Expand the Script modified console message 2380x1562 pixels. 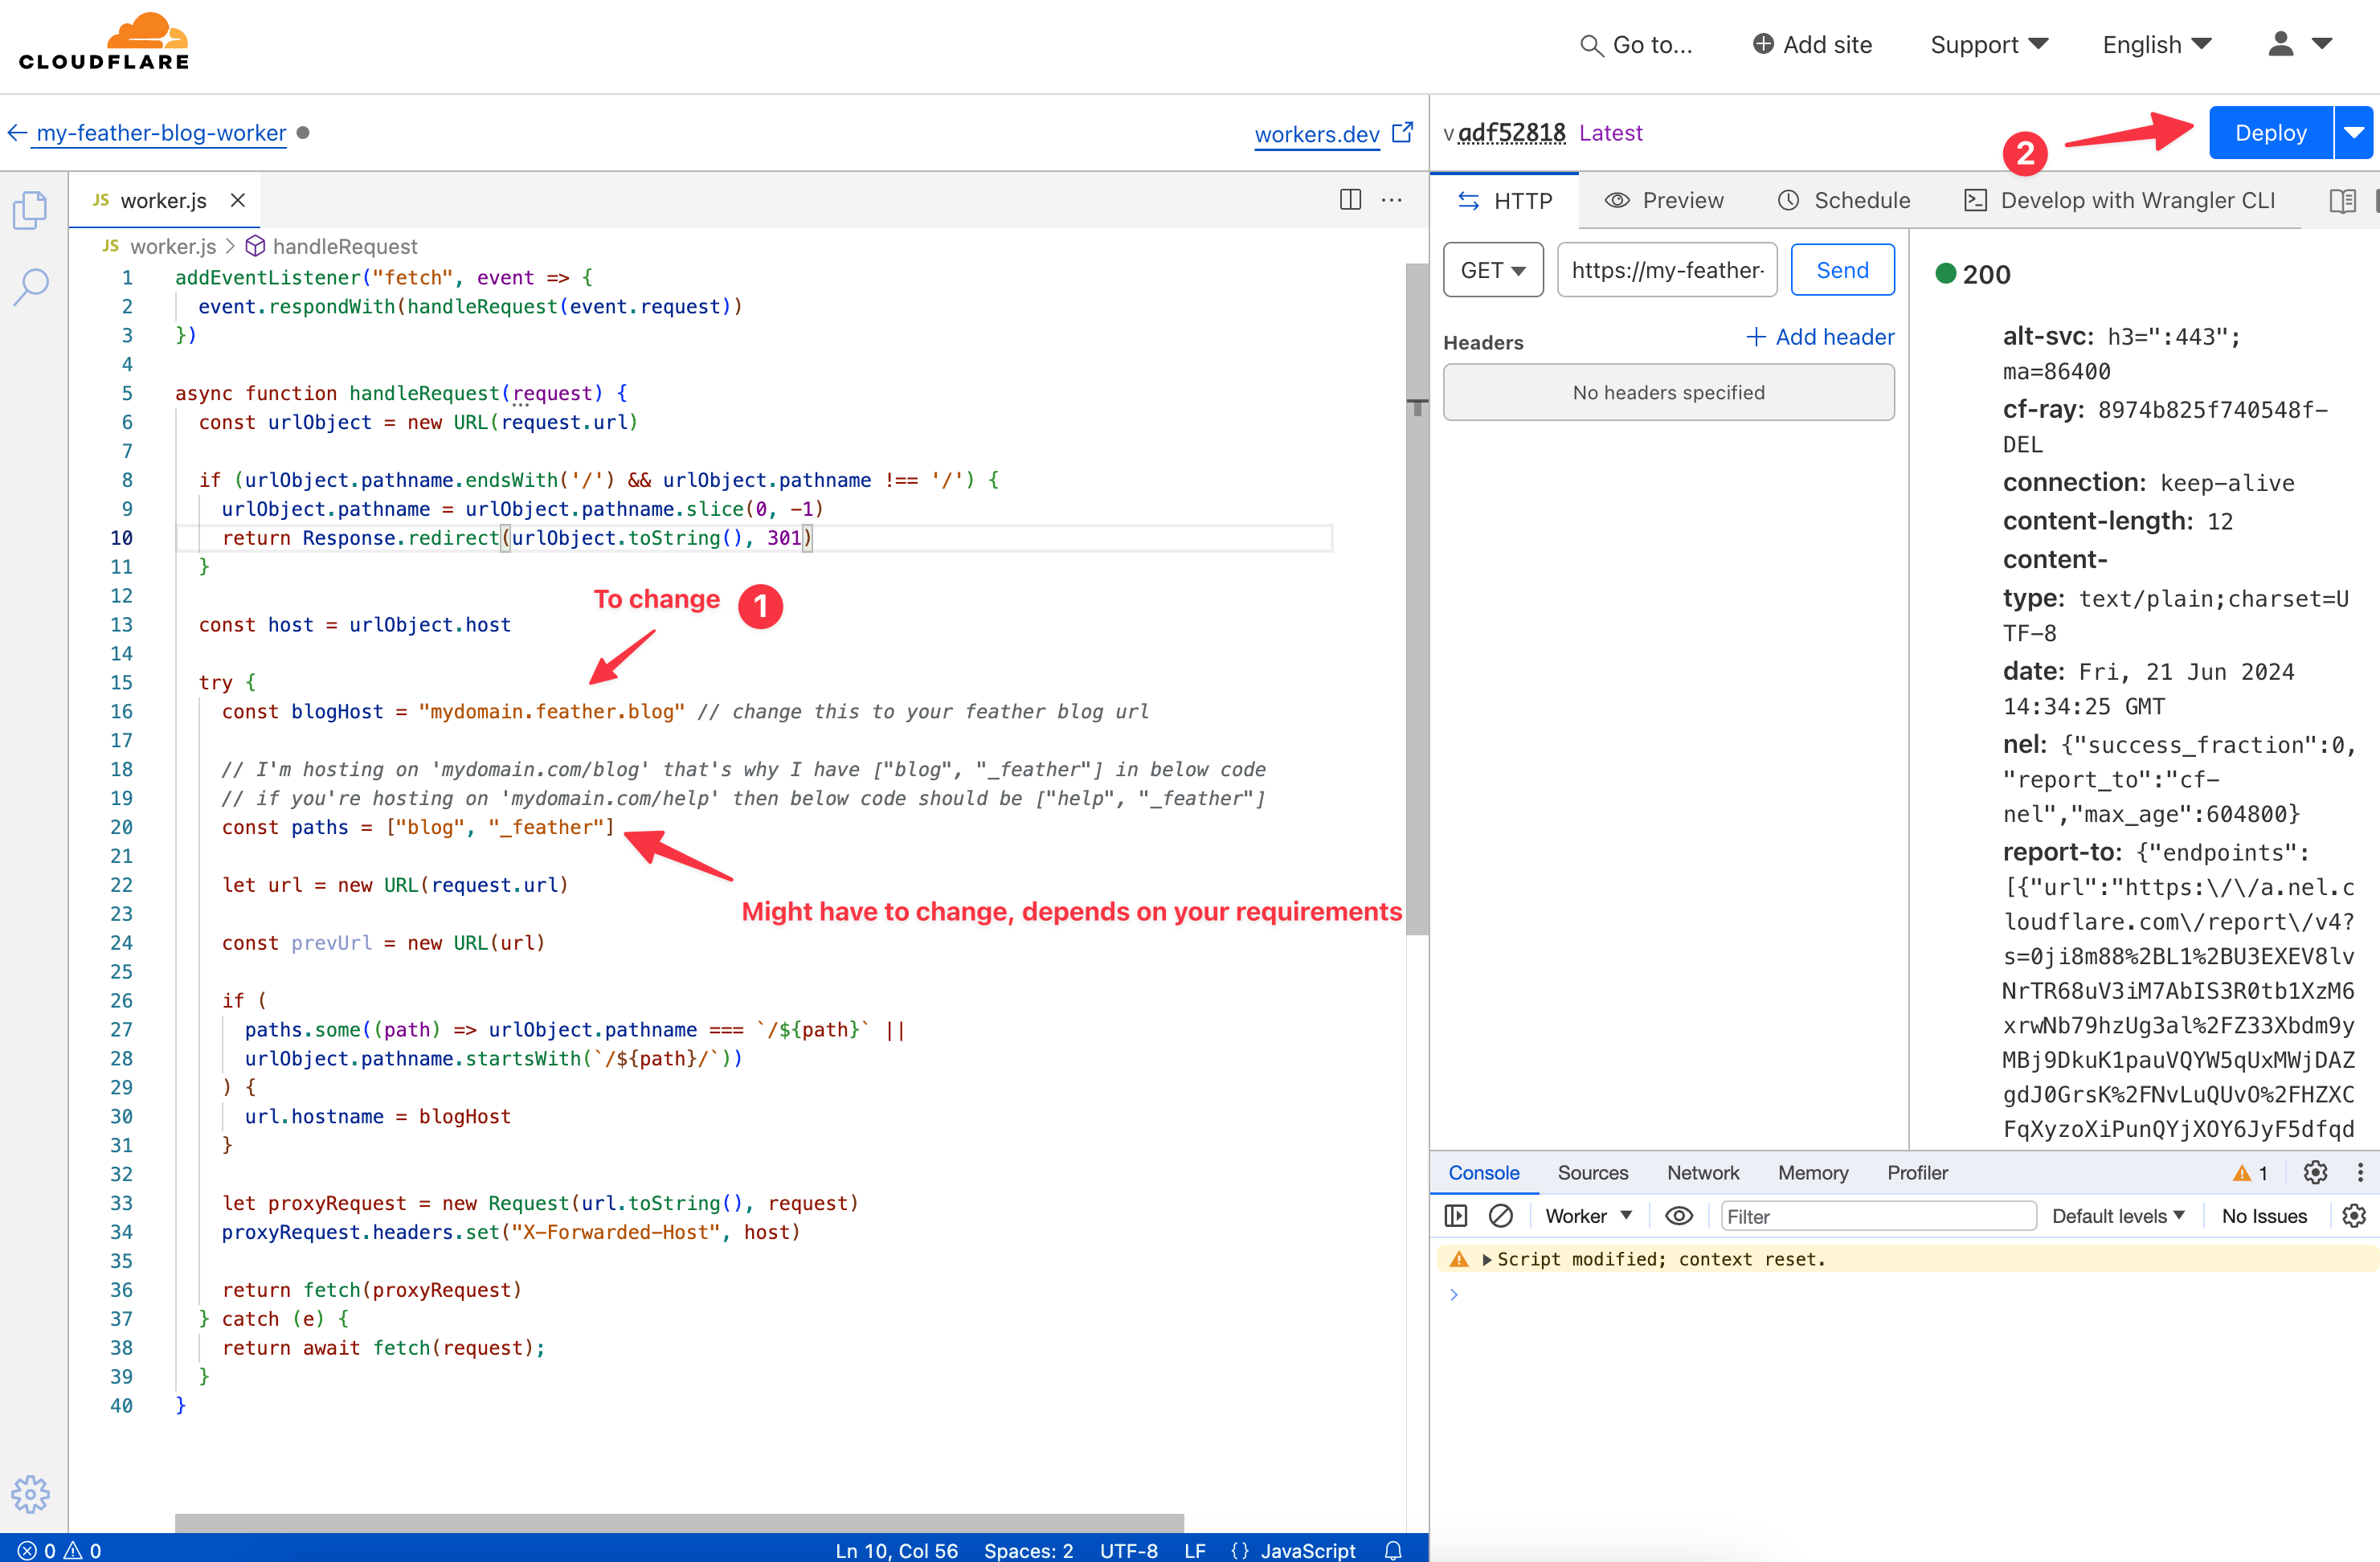tap(1487, 1259)
